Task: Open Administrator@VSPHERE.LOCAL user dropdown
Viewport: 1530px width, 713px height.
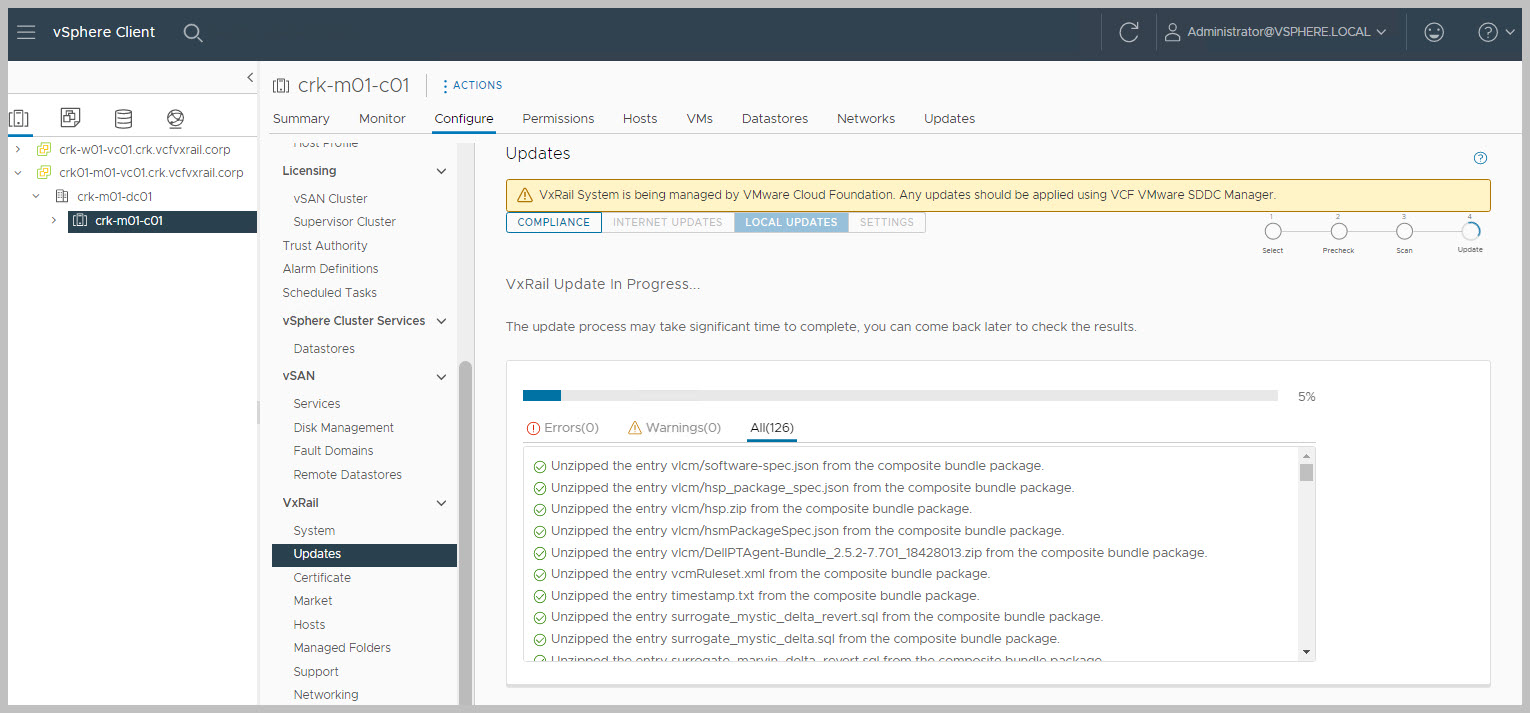Action: click(1276, 32)
